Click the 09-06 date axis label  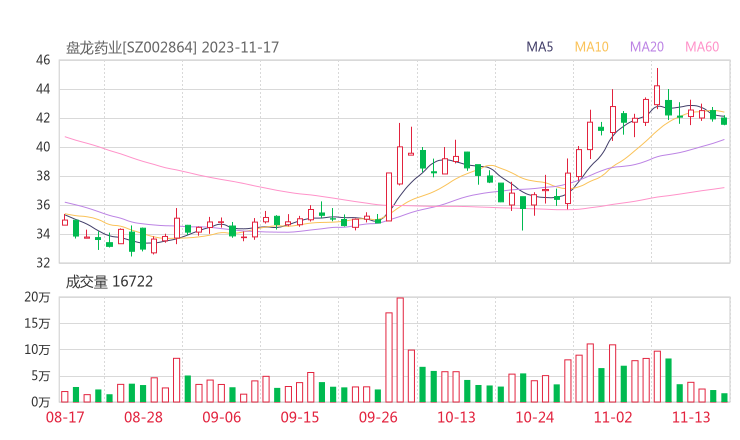click(x=222, y=417)
